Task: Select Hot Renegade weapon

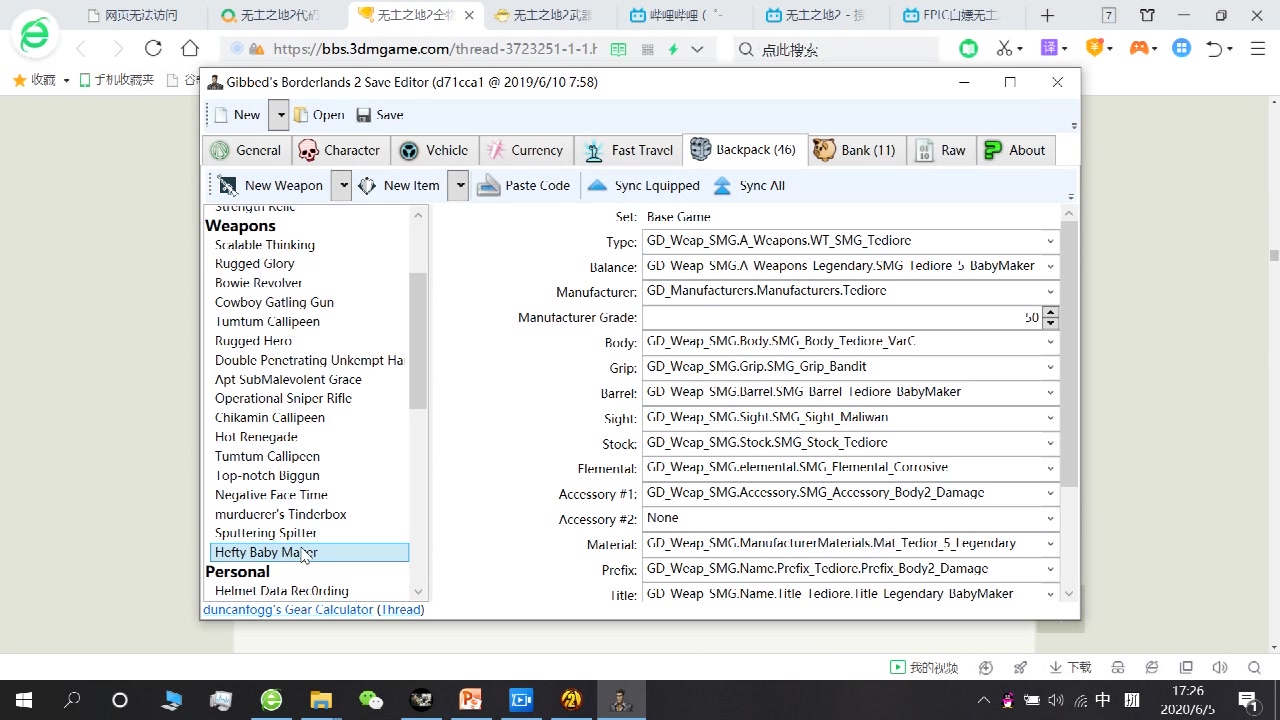Action: pyautogui.click(x=256, y=437)
